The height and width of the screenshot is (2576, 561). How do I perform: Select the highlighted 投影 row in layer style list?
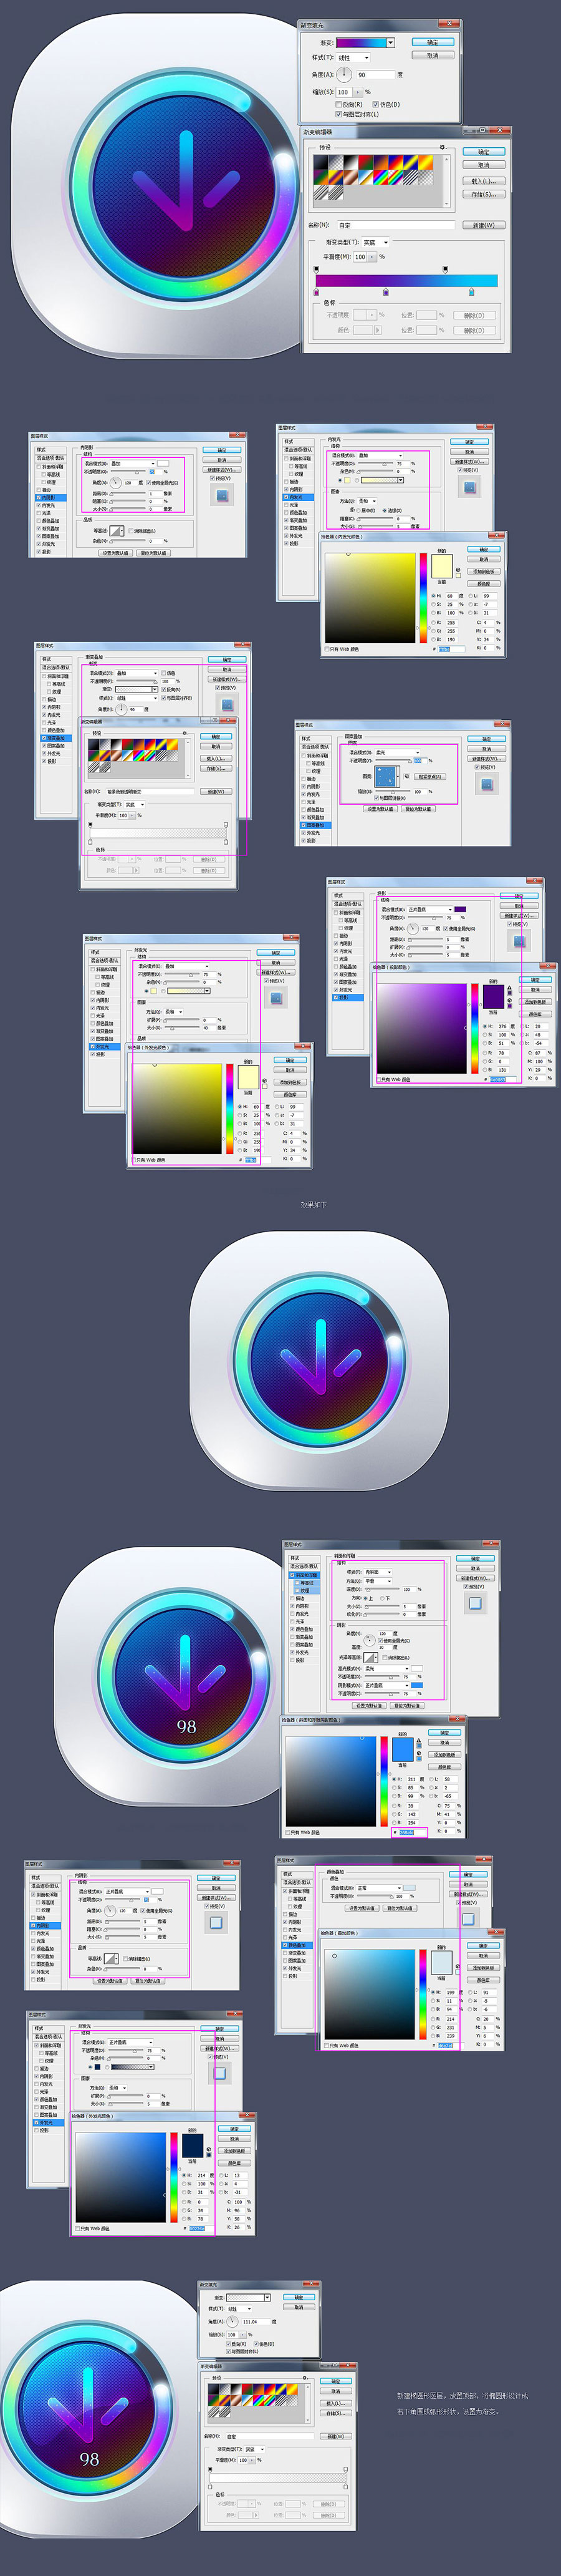pos(348,997)
